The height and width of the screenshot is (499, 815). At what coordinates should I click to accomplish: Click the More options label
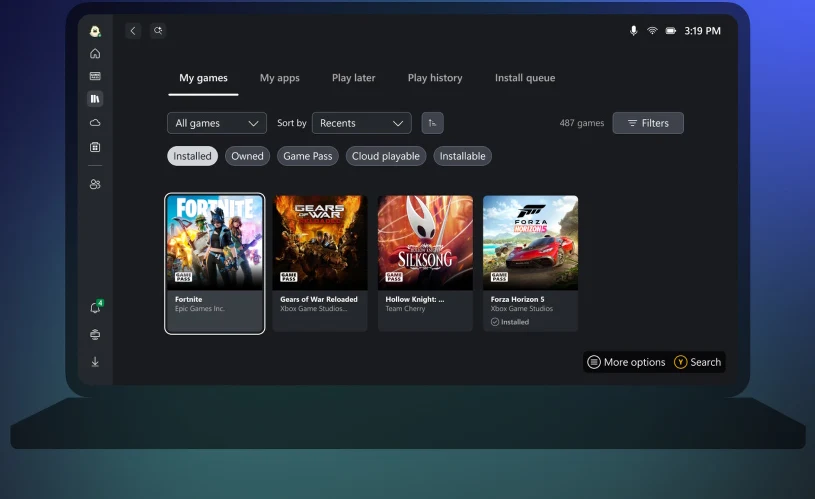click(635, 362)
